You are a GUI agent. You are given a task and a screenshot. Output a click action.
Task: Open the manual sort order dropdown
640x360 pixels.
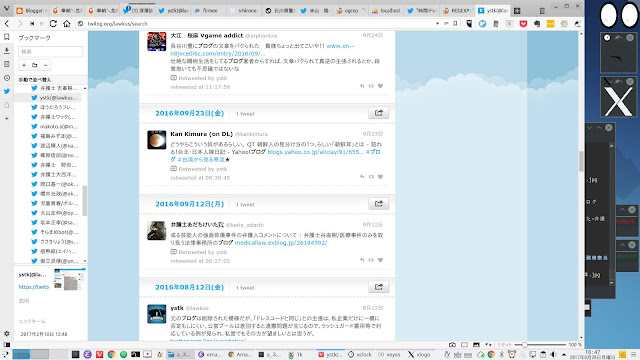[51, 80]
